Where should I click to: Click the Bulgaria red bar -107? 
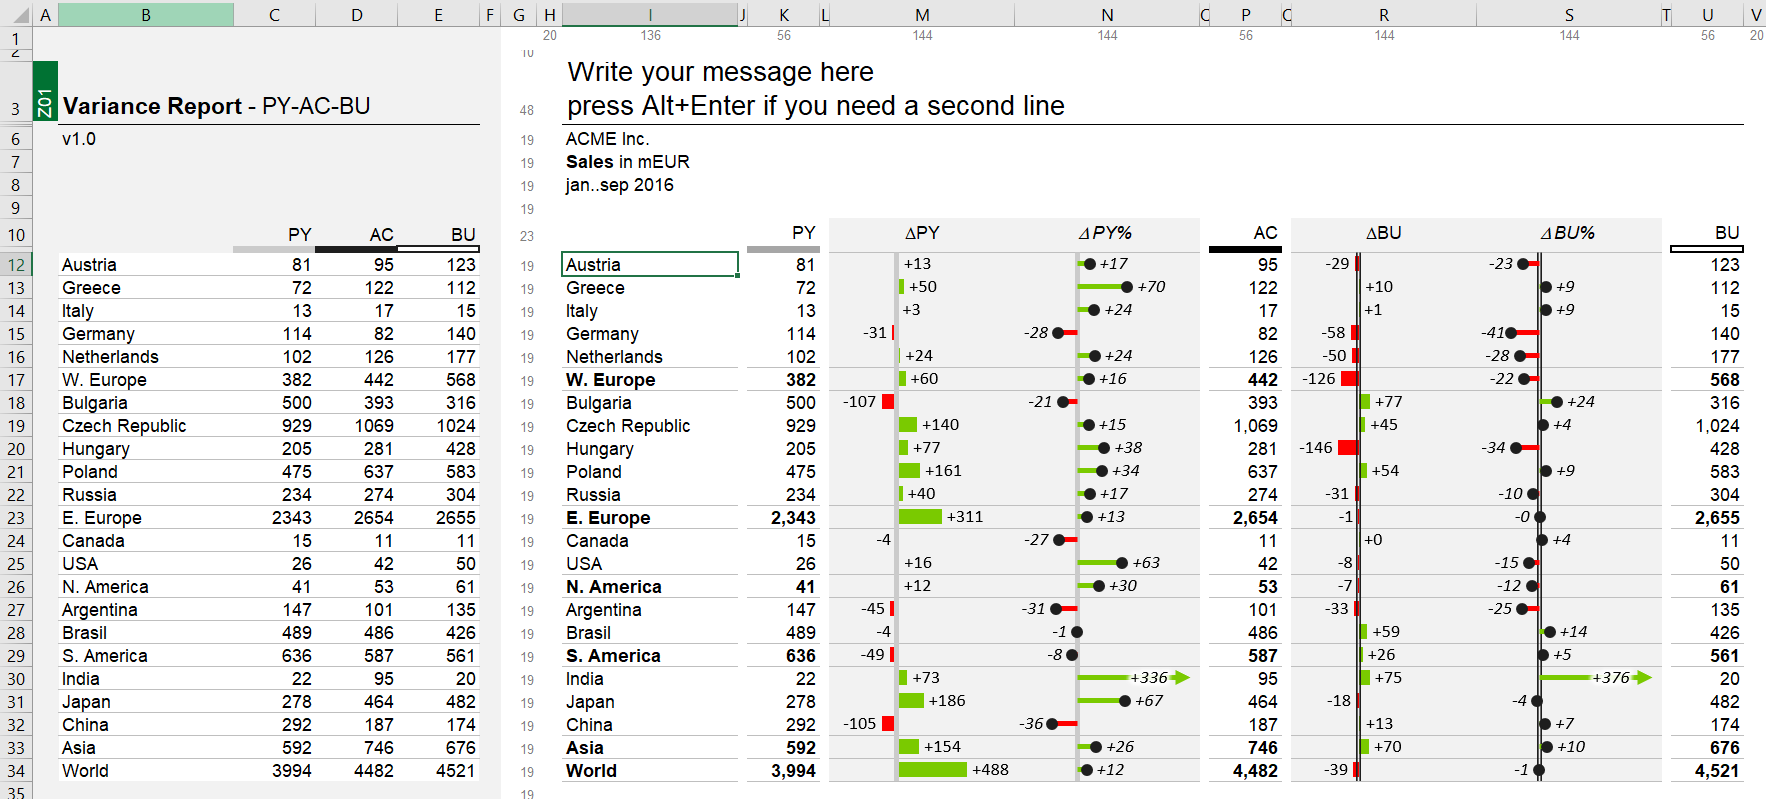click(x=888, y=402)
